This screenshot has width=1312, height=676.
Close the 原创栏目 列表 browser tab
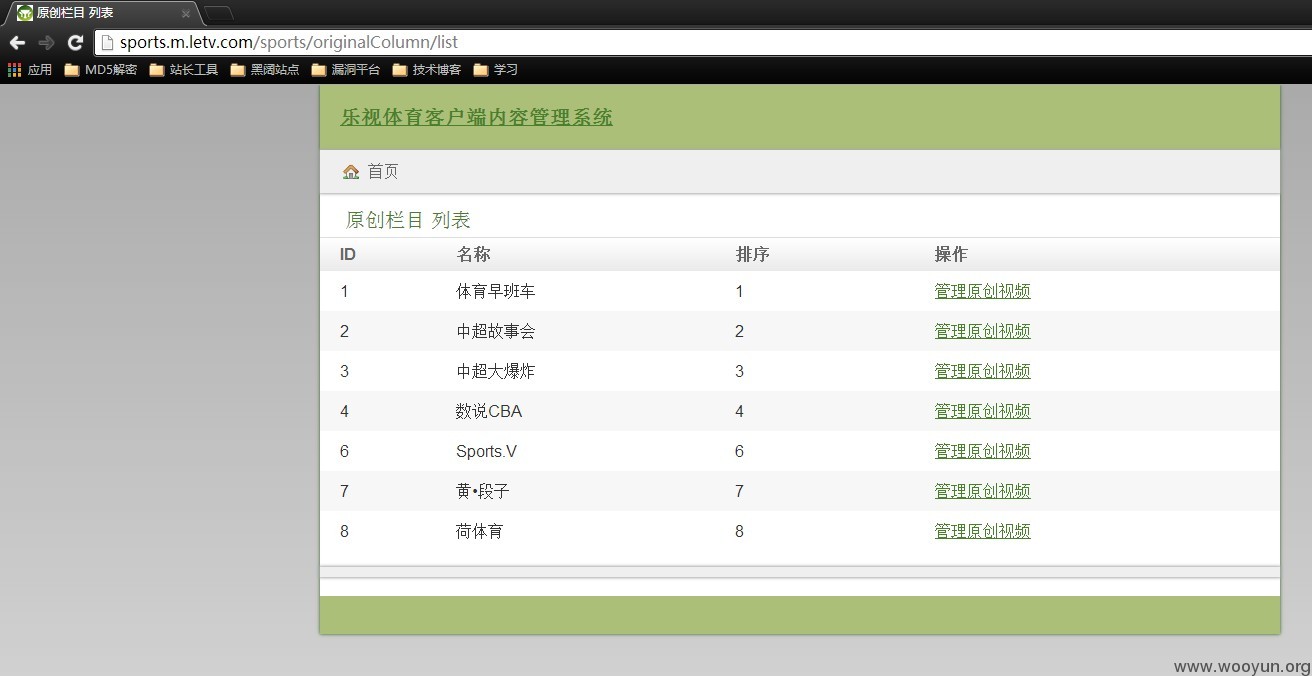(185, 14)
